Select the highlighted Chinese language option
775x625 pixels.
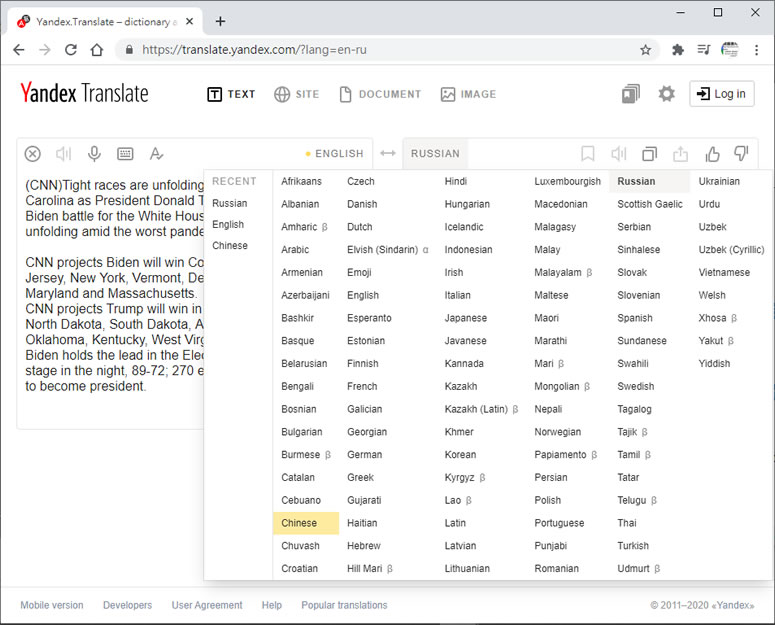coord(306,523)
